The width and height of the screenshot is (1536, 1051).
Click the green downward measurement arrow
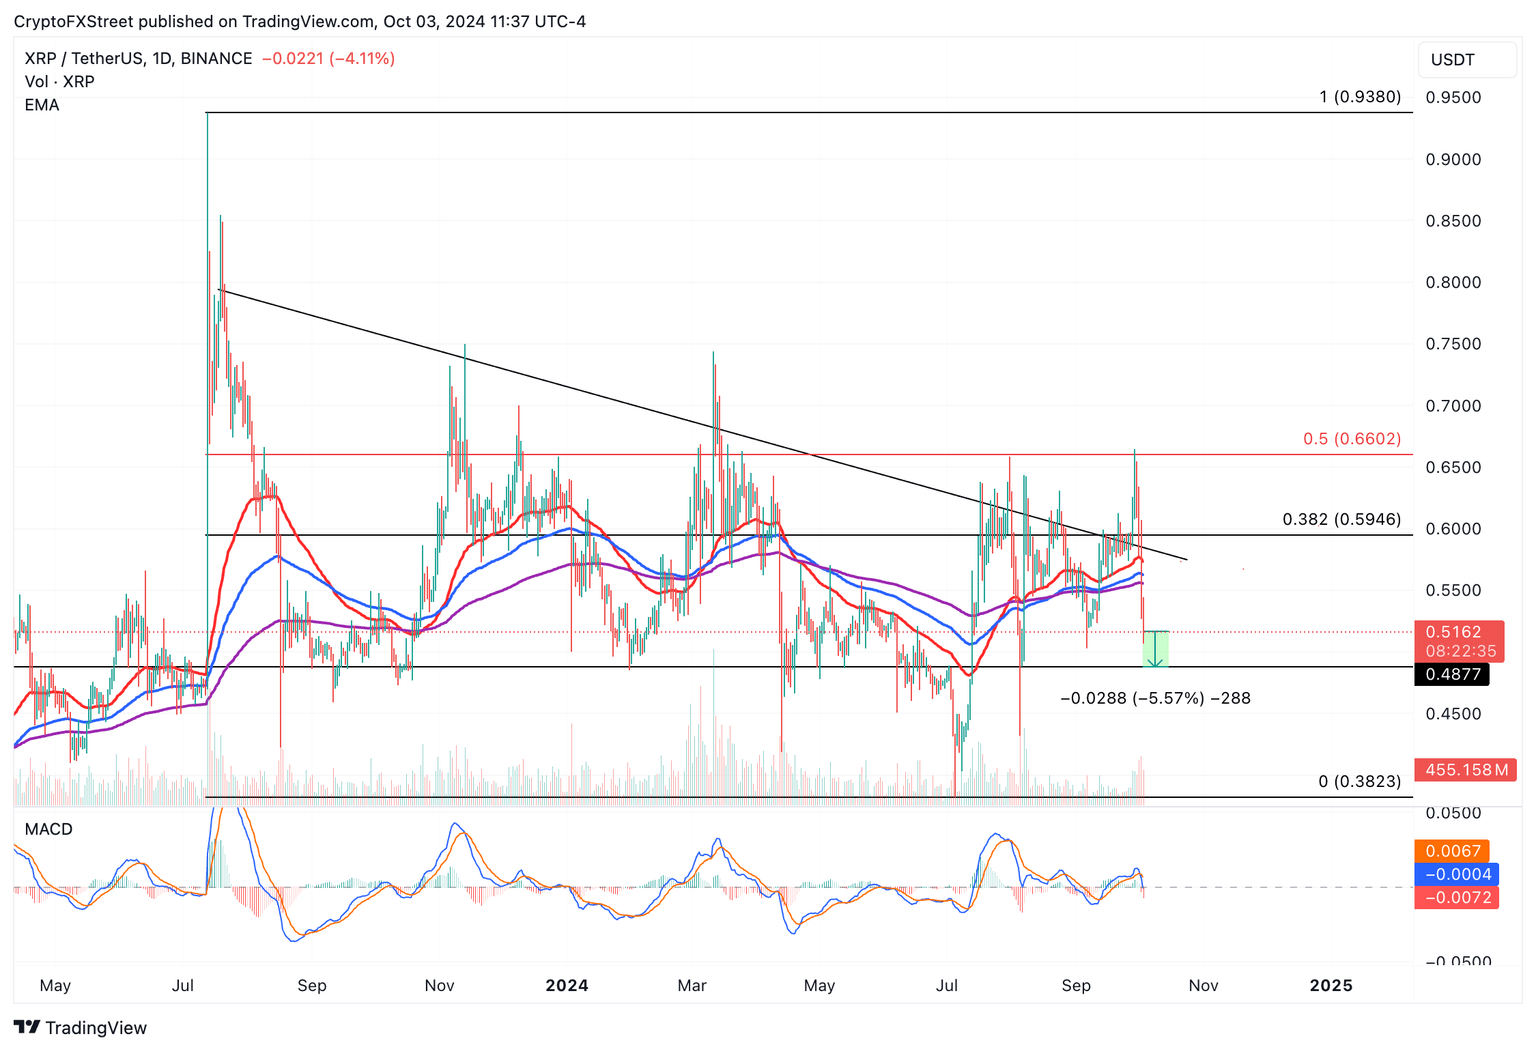click(x=1155, y=650)
